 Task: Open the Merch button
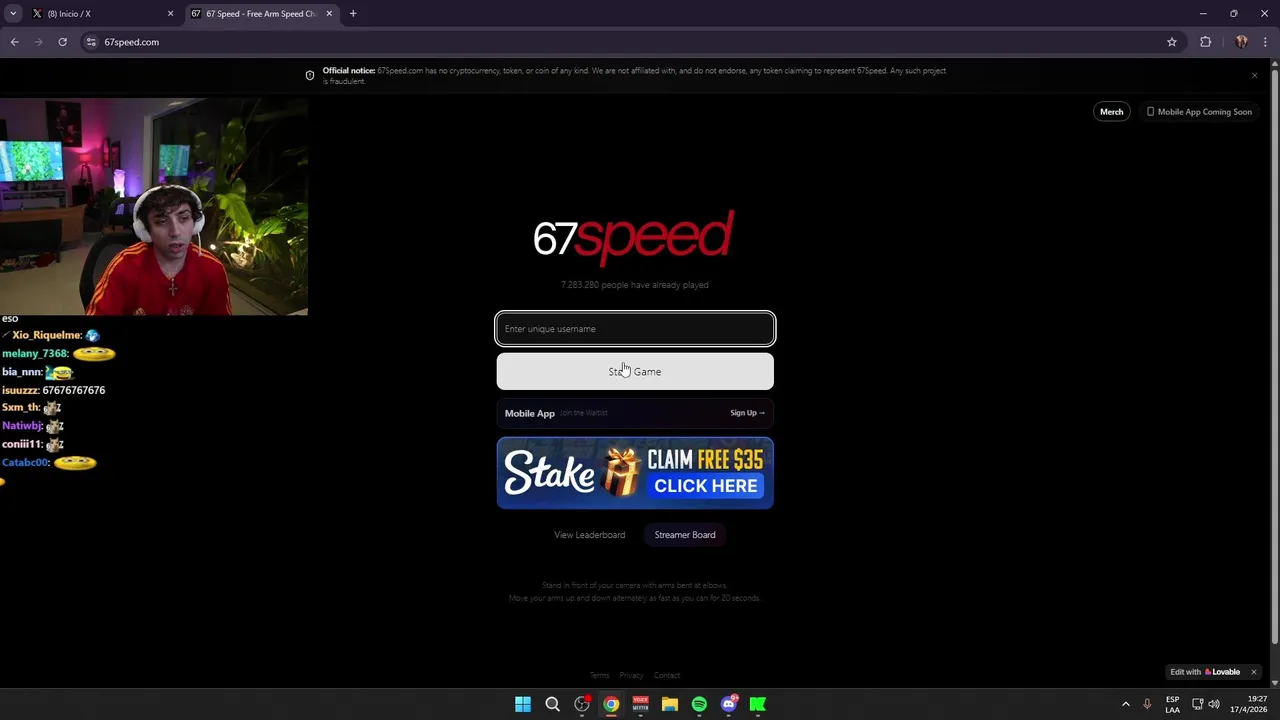point(1111,112)
